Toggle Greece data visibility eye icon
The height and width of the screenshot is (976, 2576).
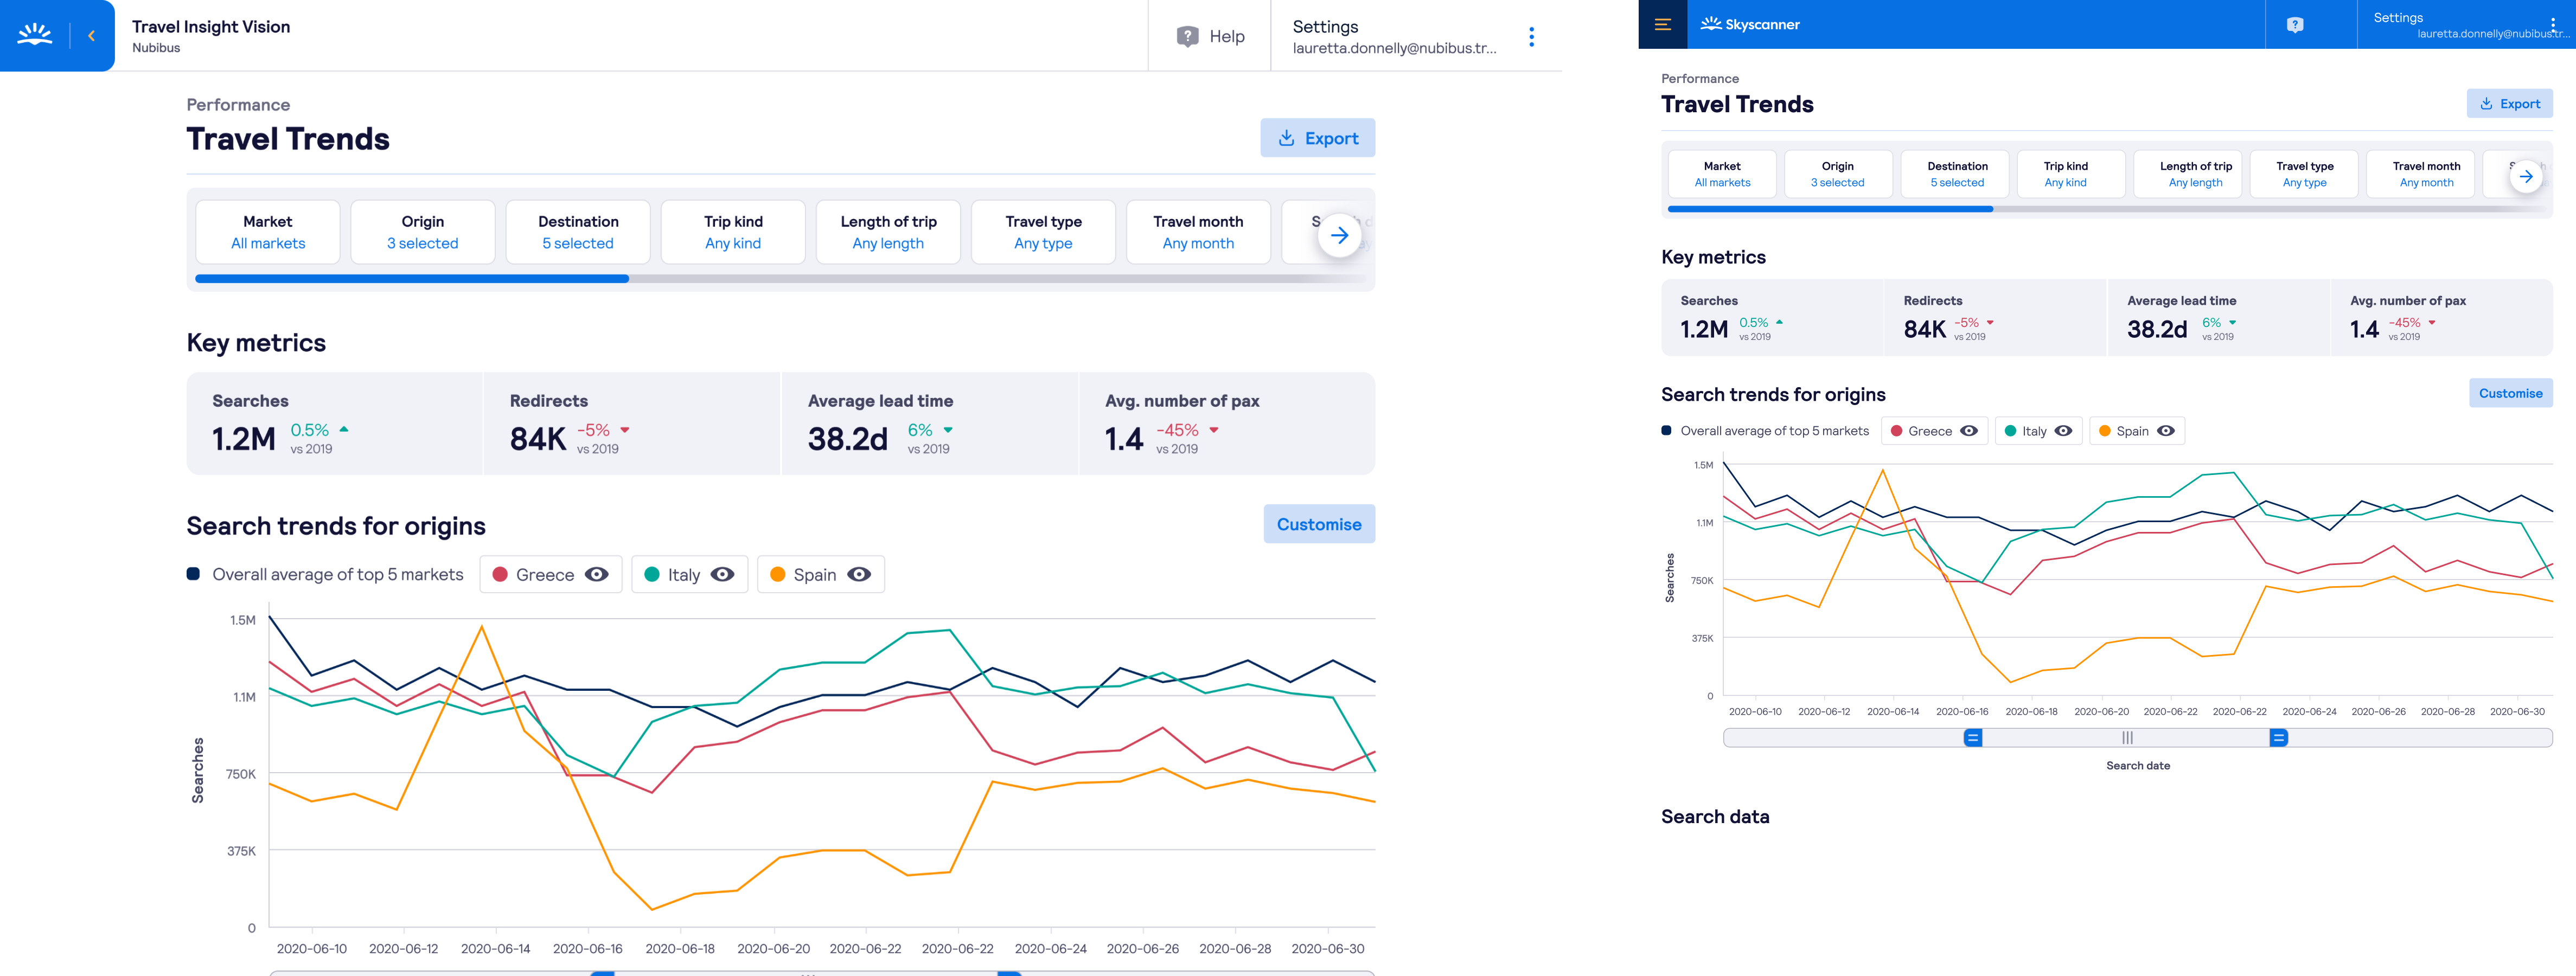pos(595,575)
